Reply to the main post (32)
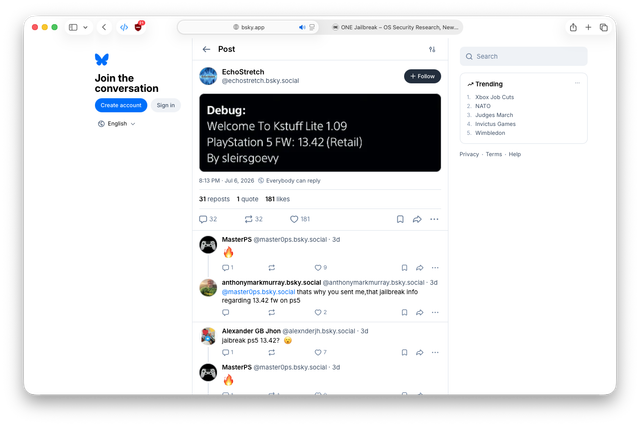The image size is (640, 426). [208, 219]
